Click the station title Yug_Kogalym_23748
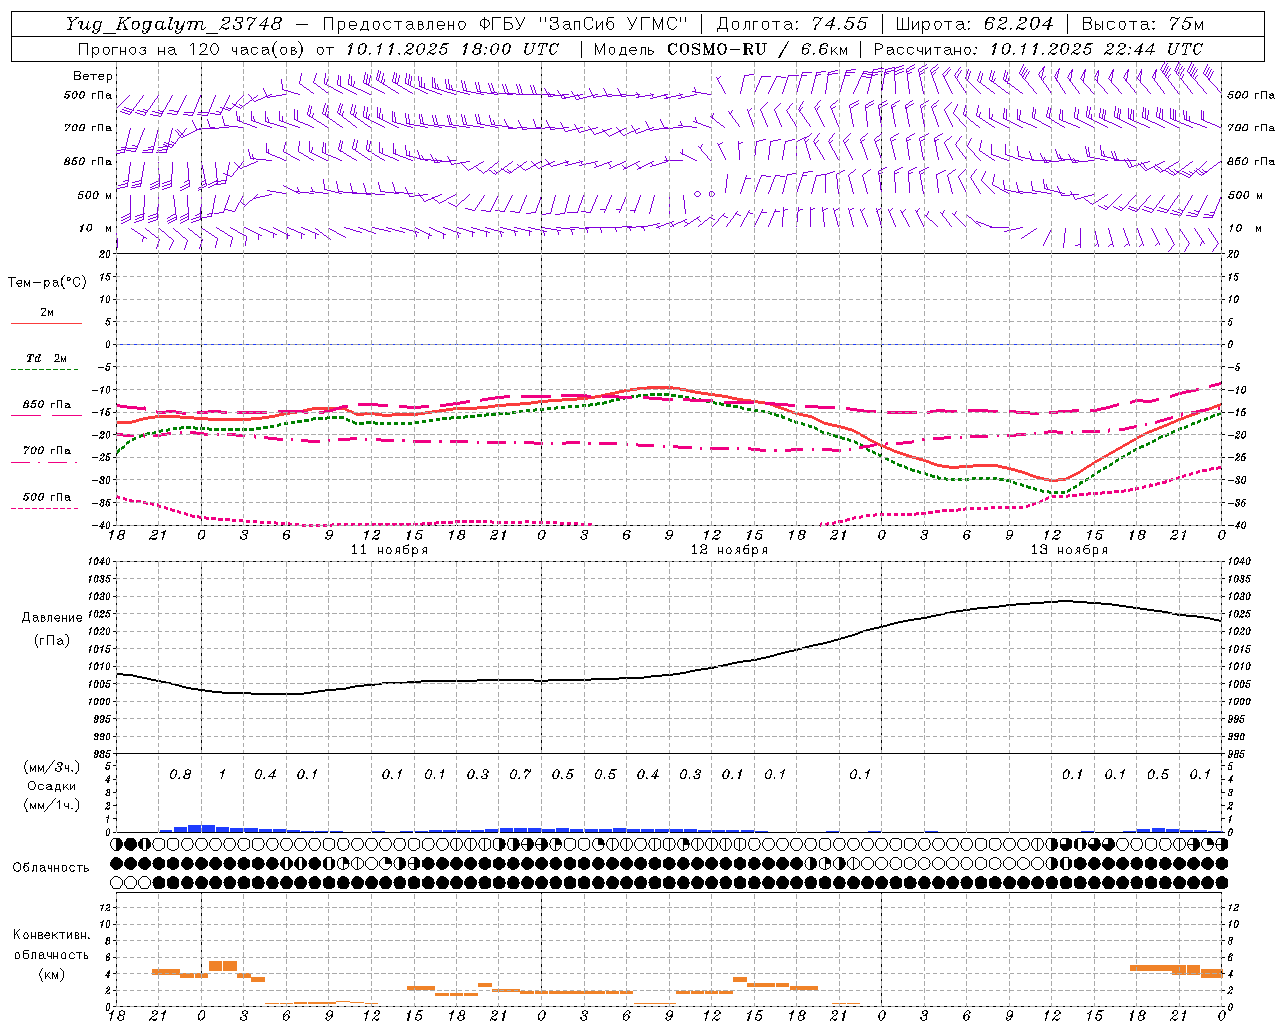This screenshot has height=1024, width=1280. click(174, 24)
